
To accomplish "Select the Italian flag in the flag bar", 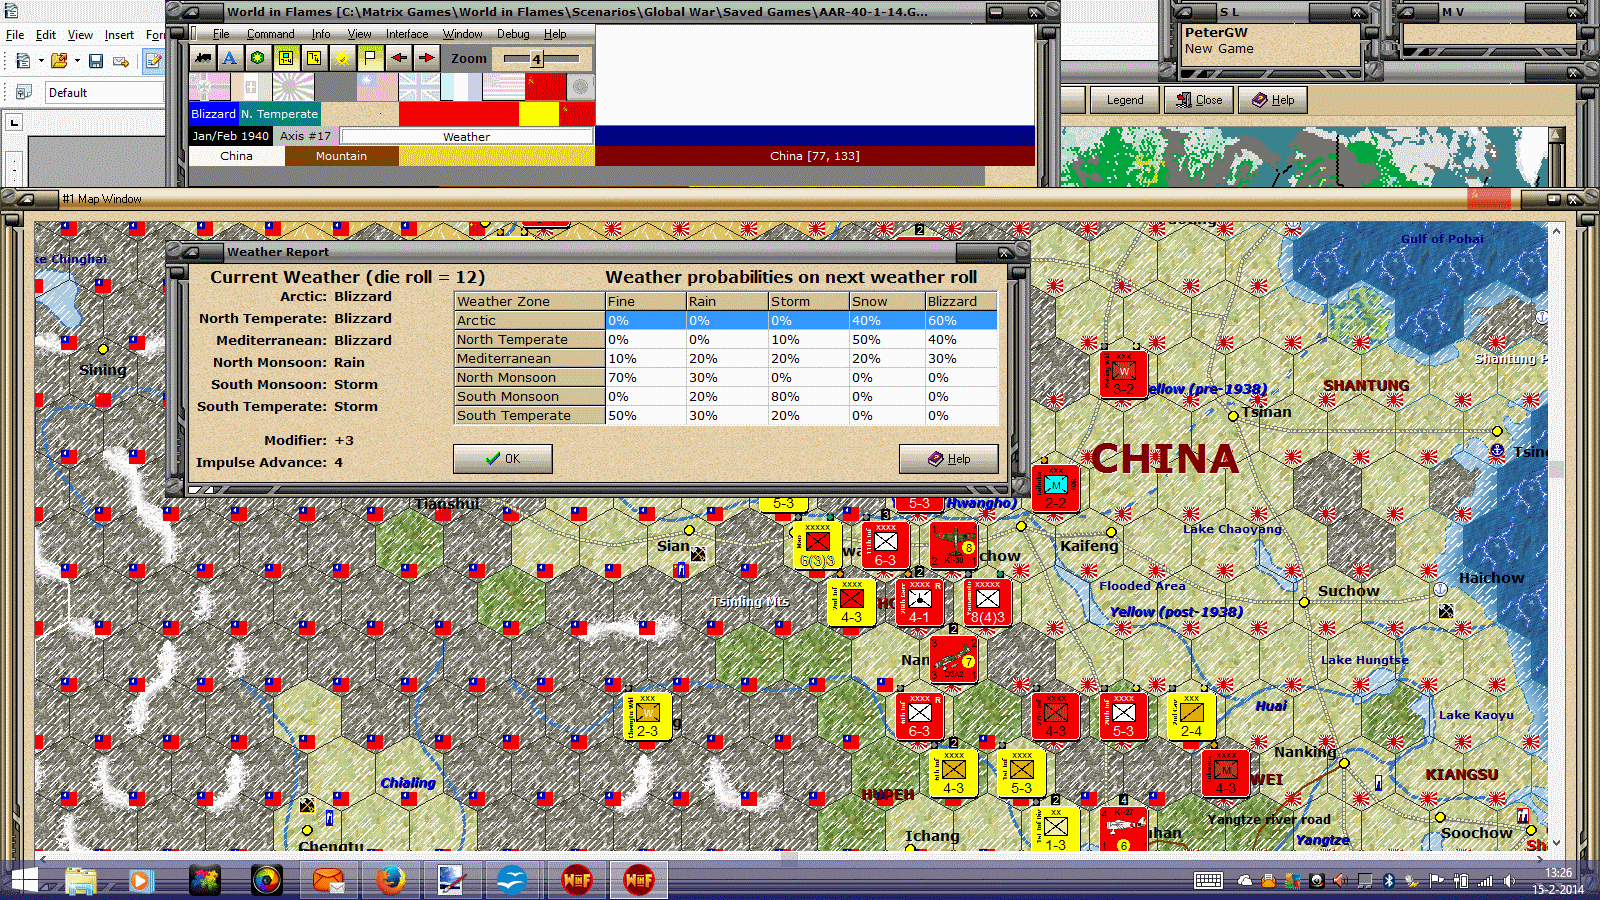I will [251, 86].
